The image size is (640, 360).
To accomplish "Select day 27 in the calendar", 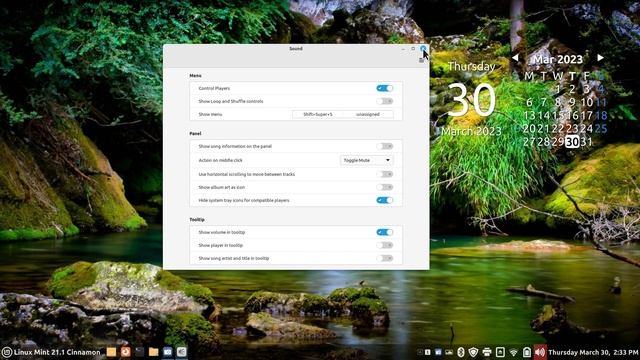I will (x=529, y=142).
